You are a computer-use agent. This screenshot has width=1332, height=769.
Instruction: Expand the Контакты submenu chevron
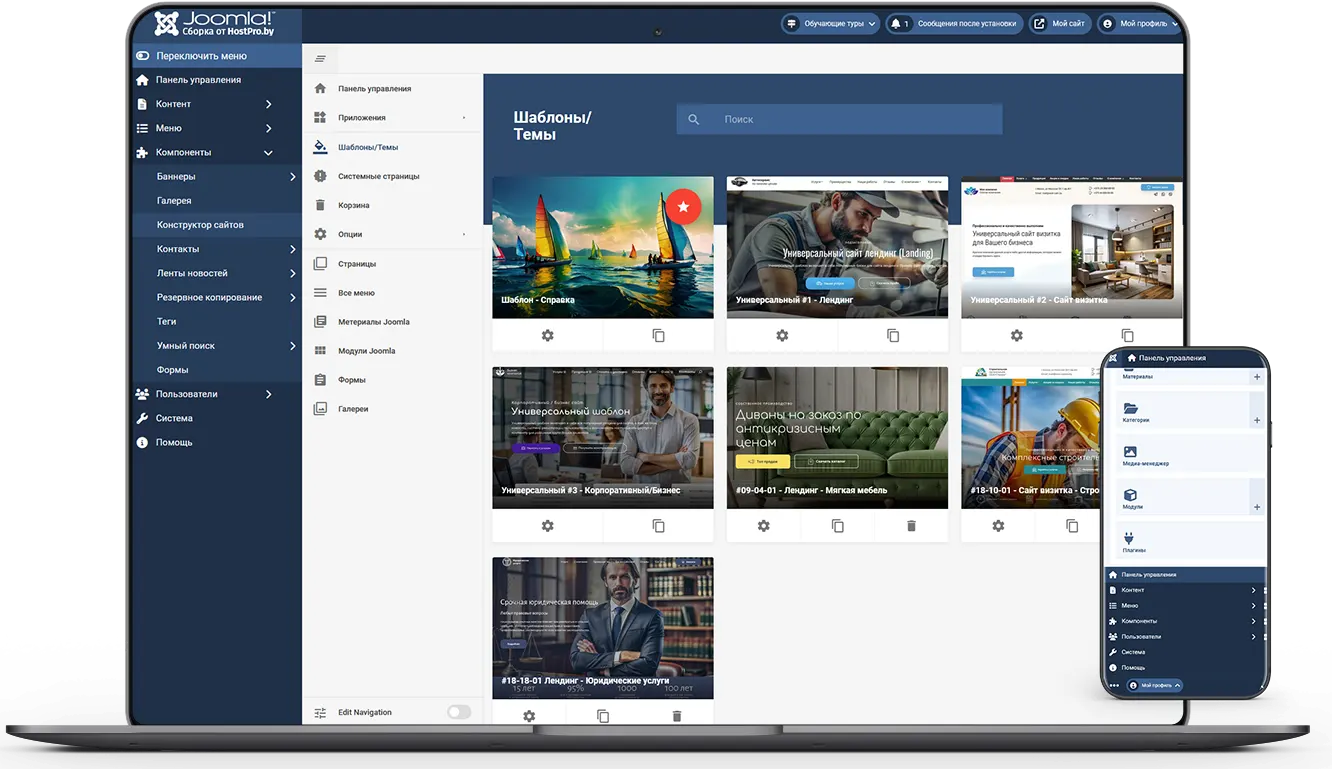(292, 249)
